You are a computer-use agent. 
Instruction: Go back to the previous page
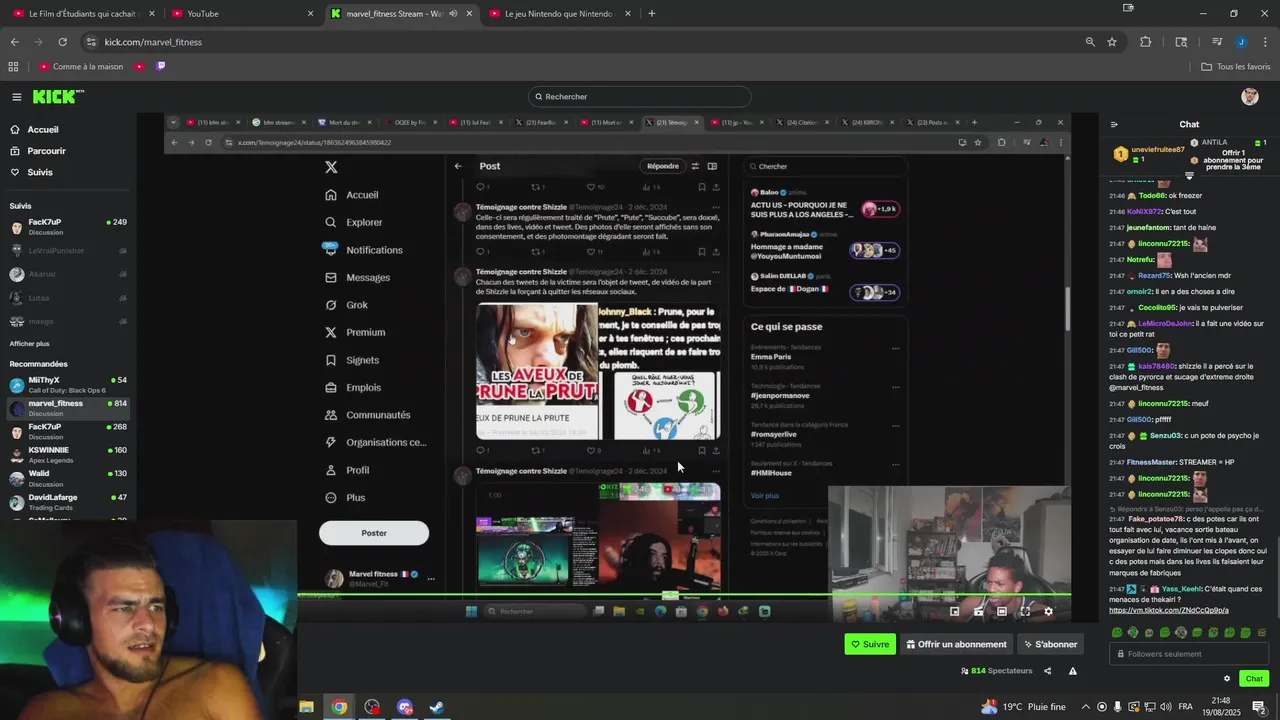pos(14,42)
